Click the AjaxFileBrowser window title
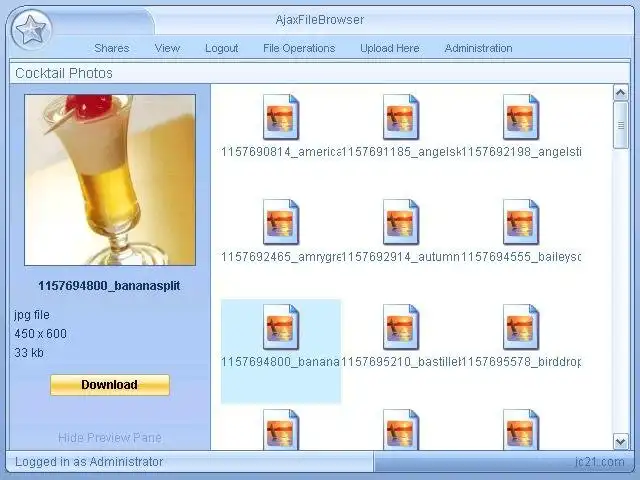This screenshot has width=640, height=480. [320, 20]
